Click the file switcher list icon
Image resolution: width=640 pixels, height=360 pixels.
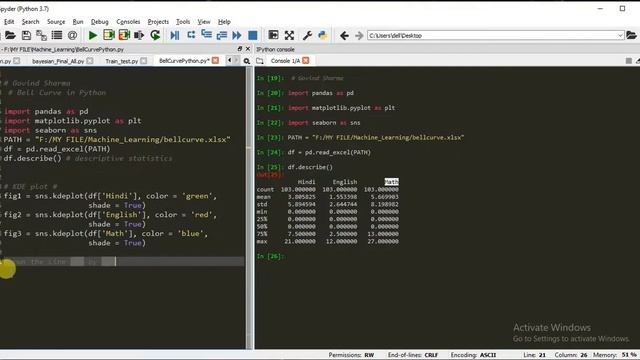pyautogui.click(x=57, y=36)
